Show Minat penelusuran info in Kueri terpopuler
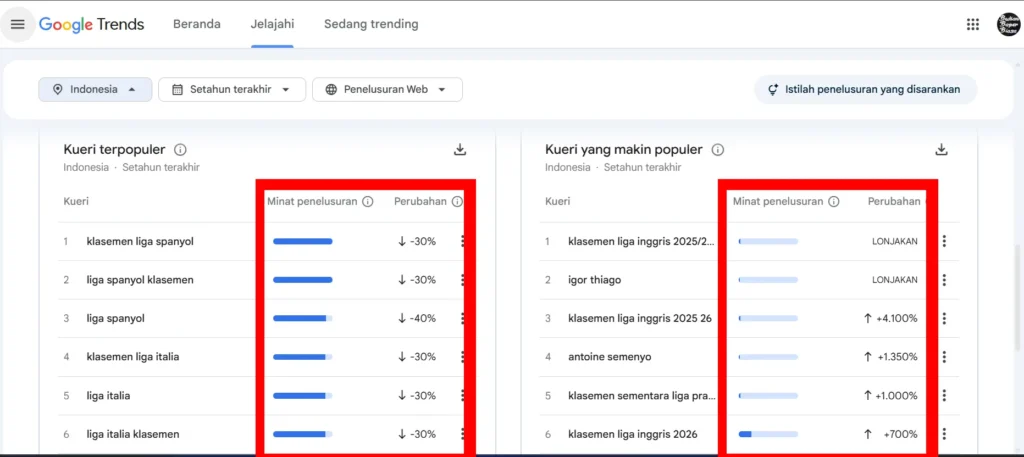 pos(368,202)
